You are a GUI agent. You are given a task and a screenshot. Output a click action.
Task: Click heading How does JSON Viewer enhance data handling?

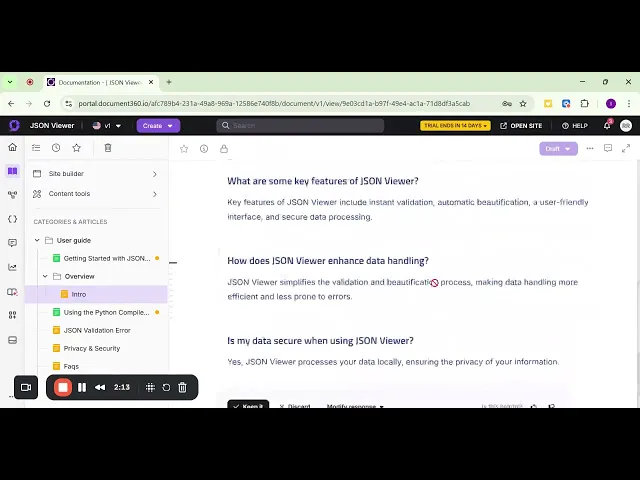click(328, 261)
